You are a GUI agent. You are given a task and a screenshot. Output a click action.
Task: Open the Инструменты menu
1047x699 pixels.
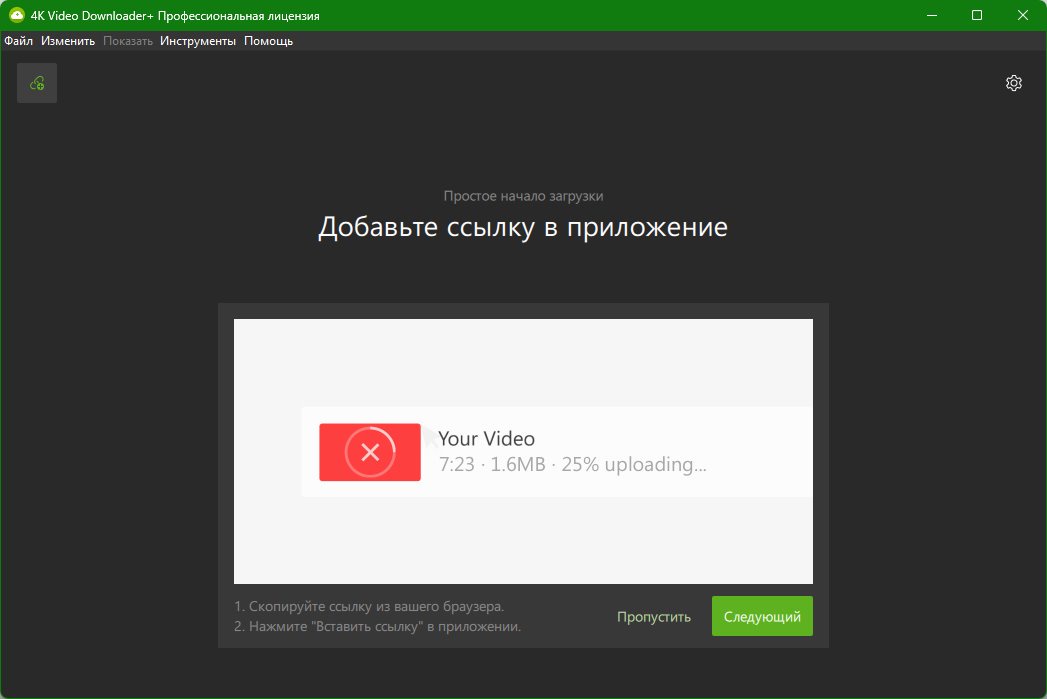[198, 41]
